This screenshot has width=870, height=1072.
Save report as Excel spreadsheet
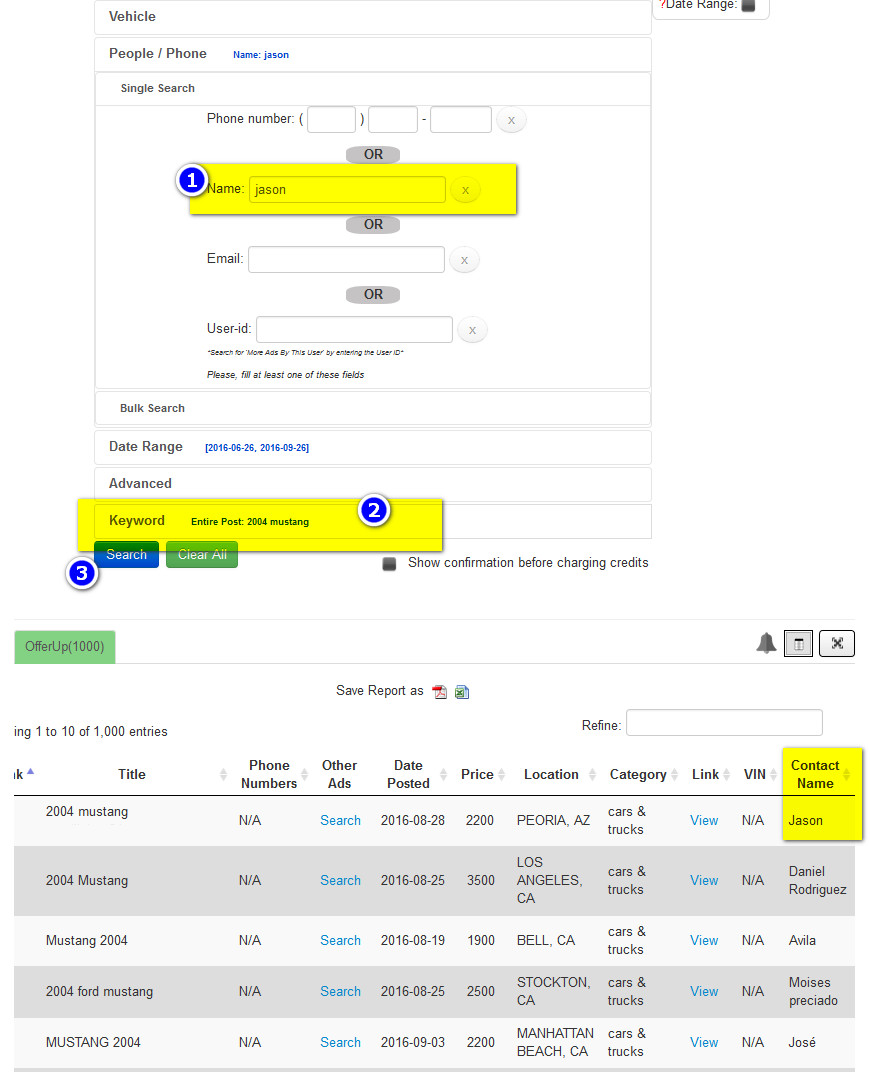coord(462,692)
